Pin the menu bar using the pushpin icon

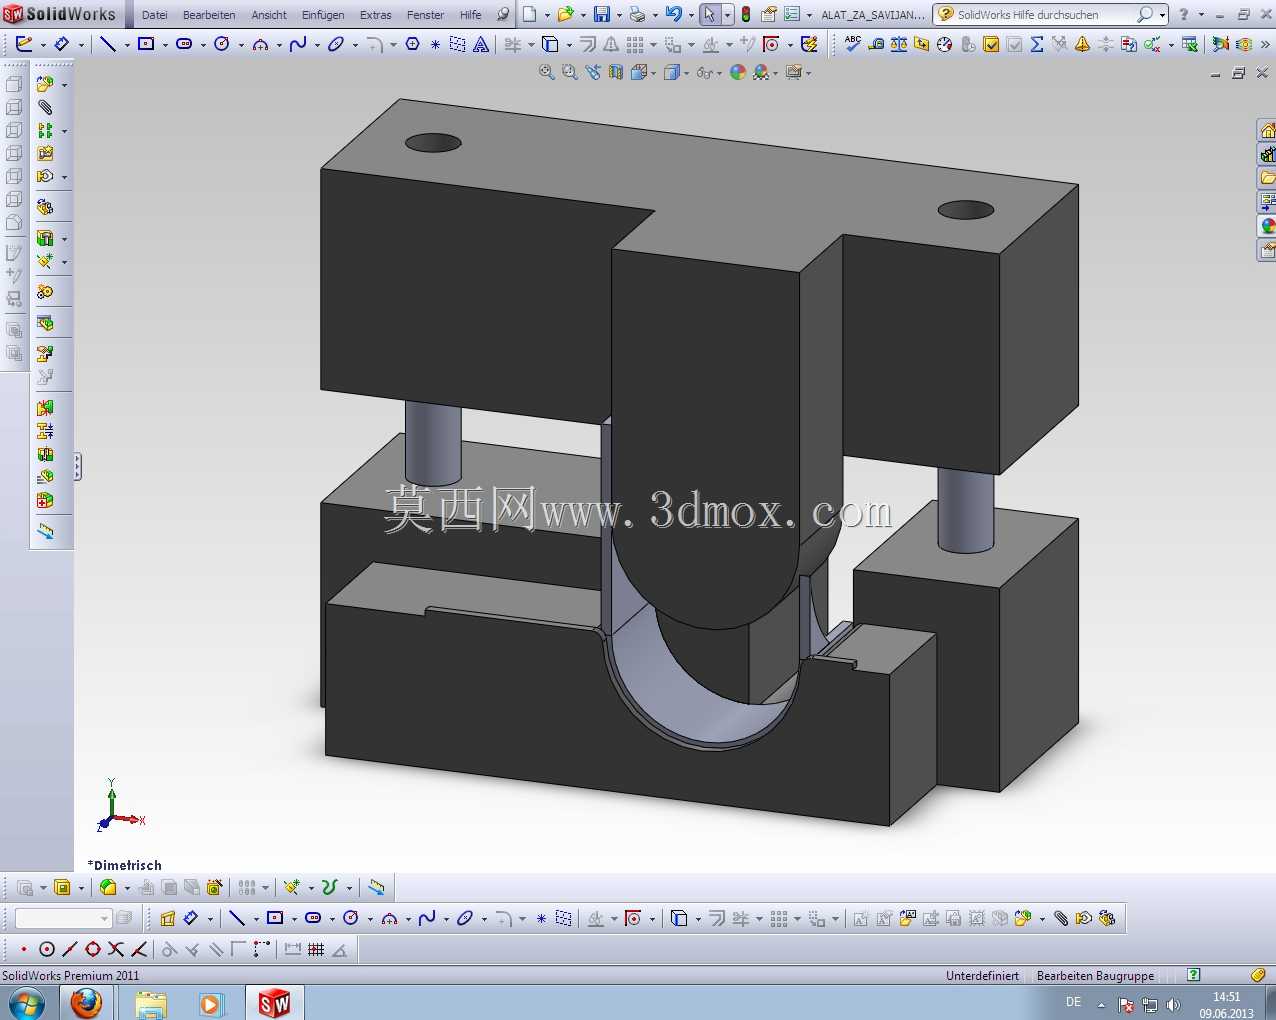tap(503, 15)
